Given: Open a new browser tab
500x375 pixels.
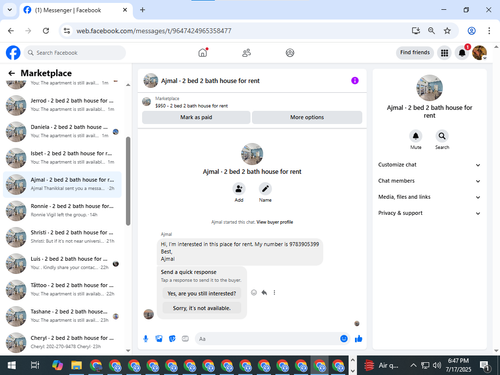Looking at the screenshot, I should click(x=142, y=10).
